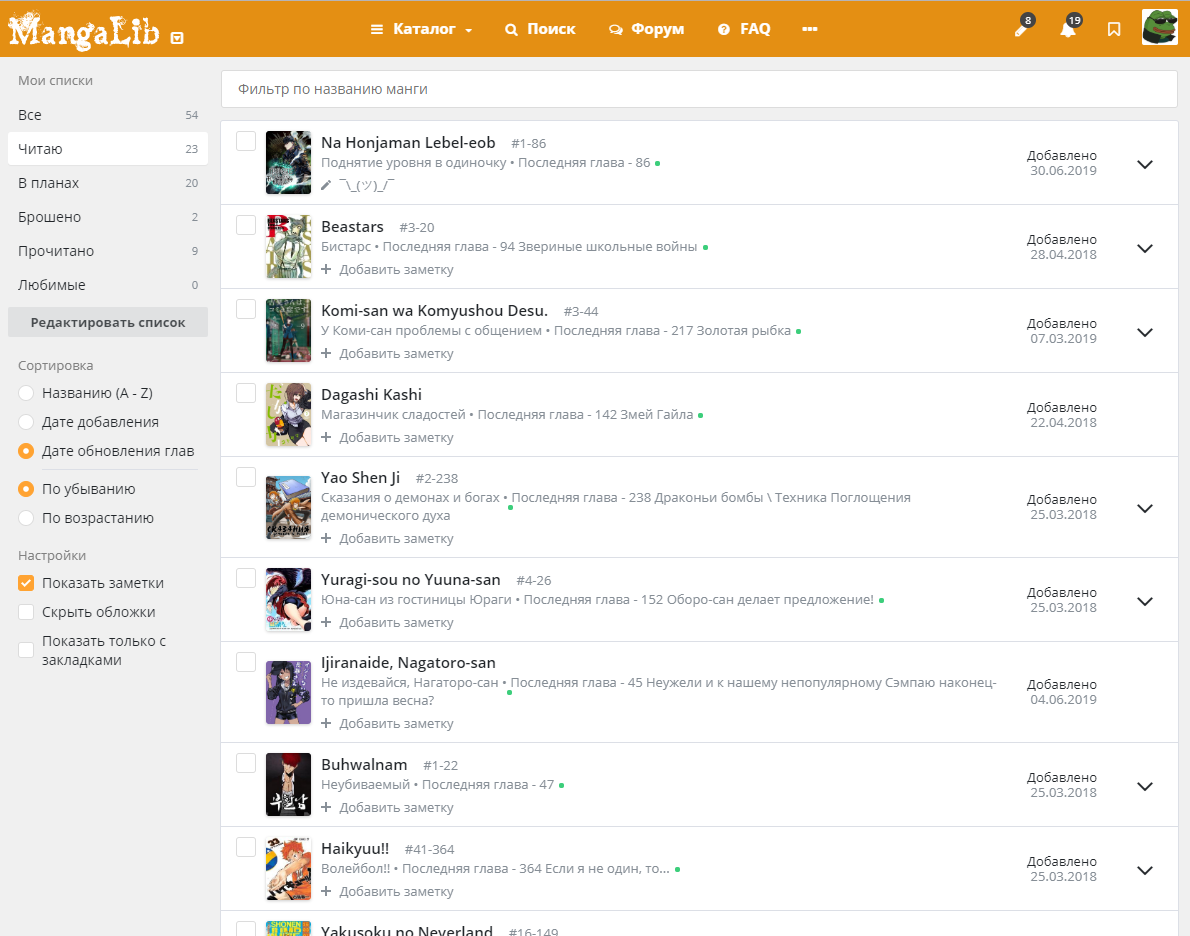This screenshot has height=936, width=1190.
Task: Open the Beastars cover thumbnail
Action: pos(288,247)
